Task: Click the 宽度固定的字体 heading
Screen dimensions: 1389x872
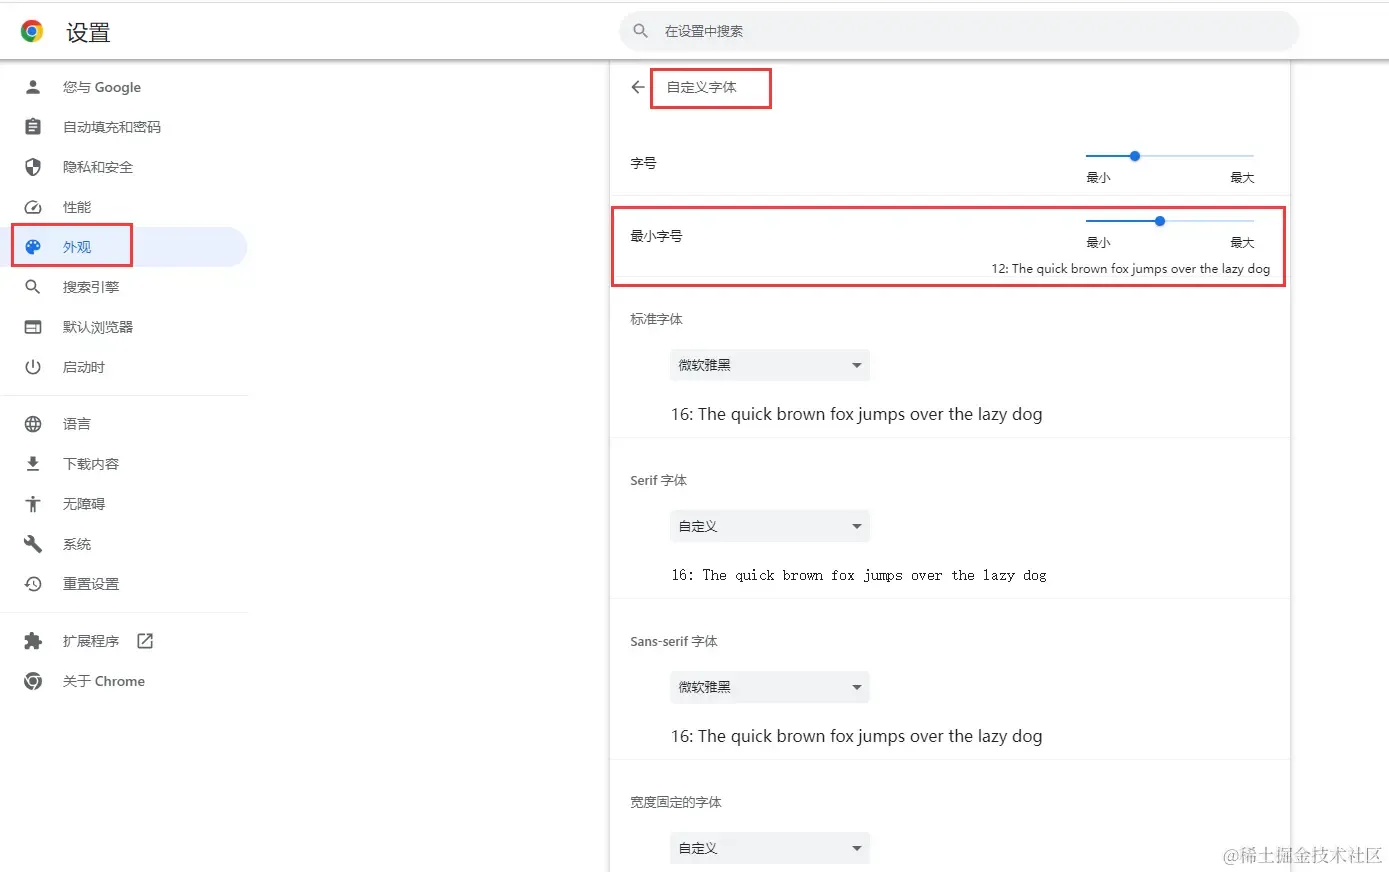Action: (676, 802)
